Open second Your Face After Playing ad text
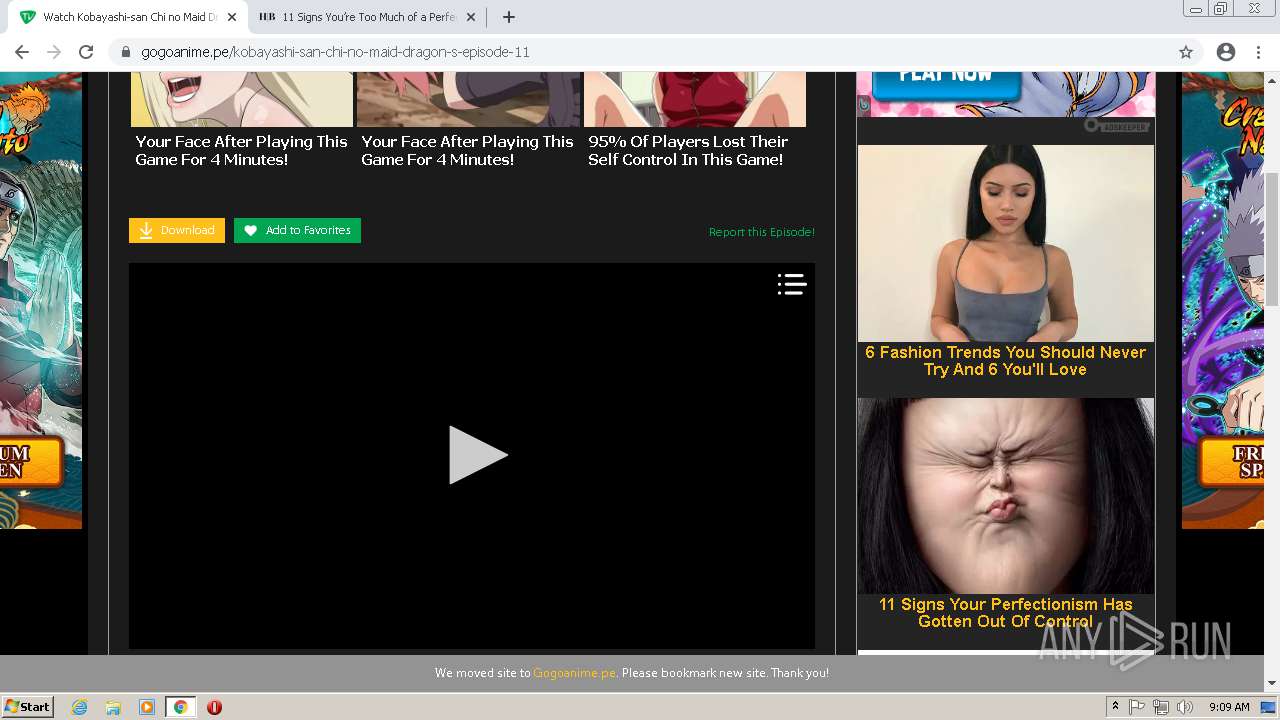This screenshot has width=1280, height=720. coord(467,151)
